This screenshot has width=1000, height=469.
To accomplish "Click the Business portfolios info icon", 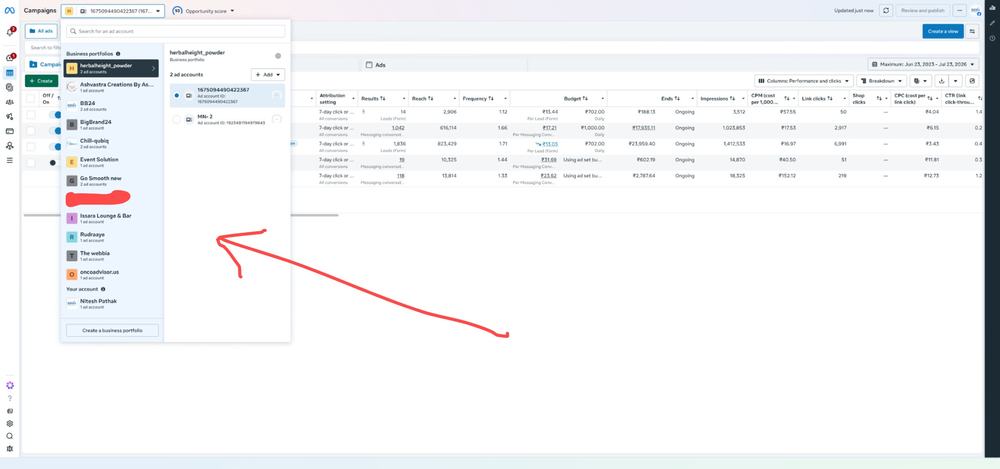I will tap(118, 54).
